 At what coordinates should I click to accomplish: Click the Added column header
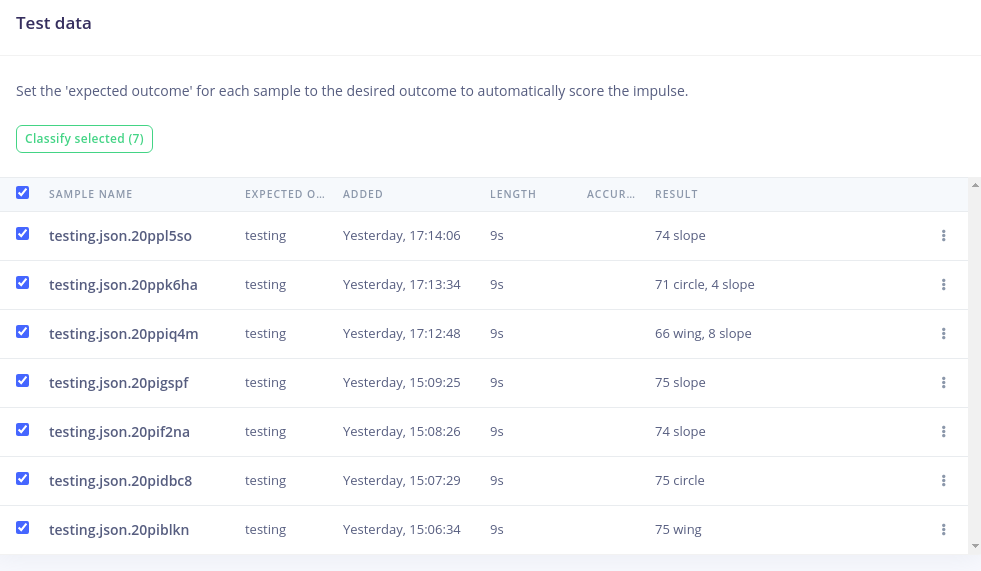[363, 195]
